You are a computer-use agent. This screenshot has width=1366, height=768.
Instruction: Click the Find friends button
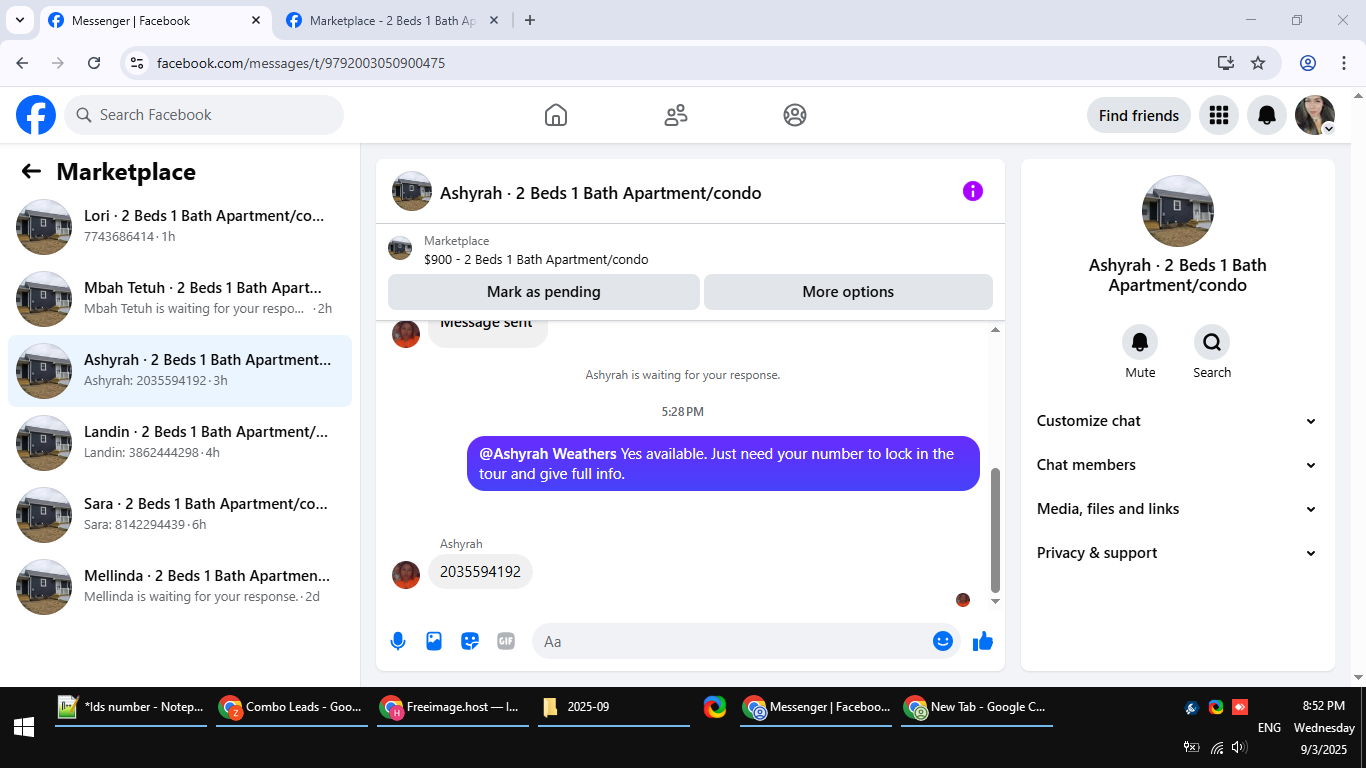click(x=1139, y=115)
